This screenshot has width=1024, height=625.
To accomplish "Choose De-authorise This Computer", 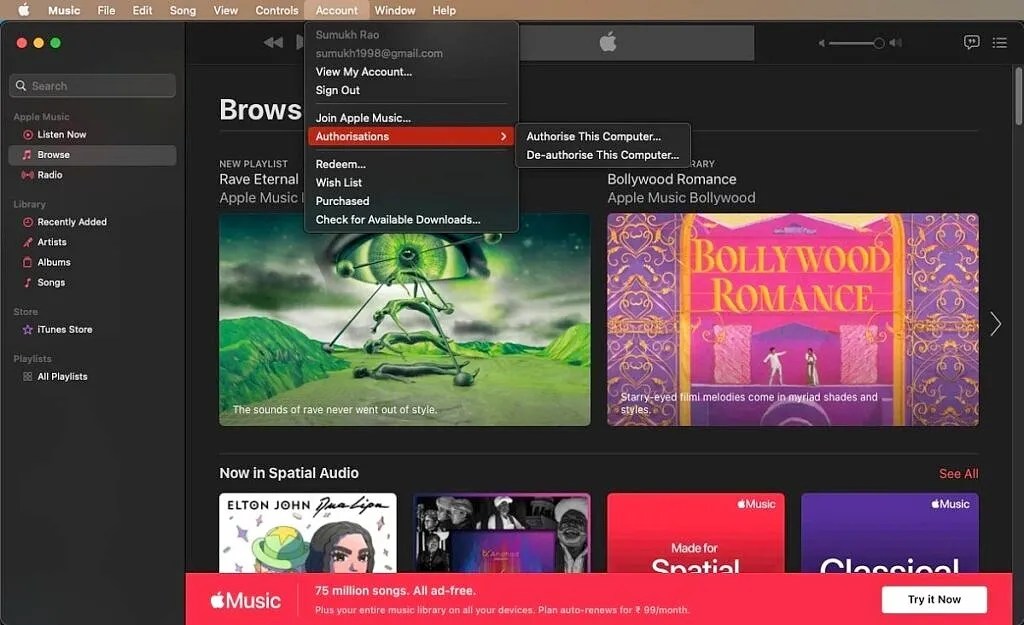I will point(603,155).
